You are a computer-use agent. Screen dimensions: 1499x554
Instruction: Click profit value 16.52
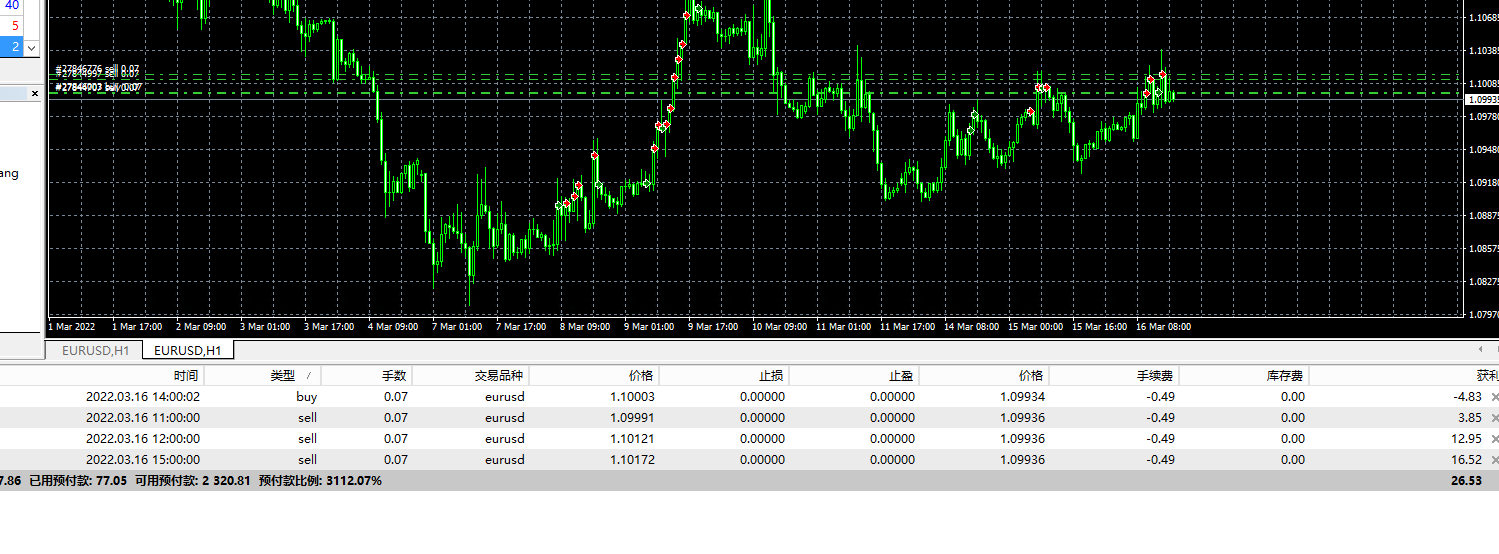[x=1467, y=460]
